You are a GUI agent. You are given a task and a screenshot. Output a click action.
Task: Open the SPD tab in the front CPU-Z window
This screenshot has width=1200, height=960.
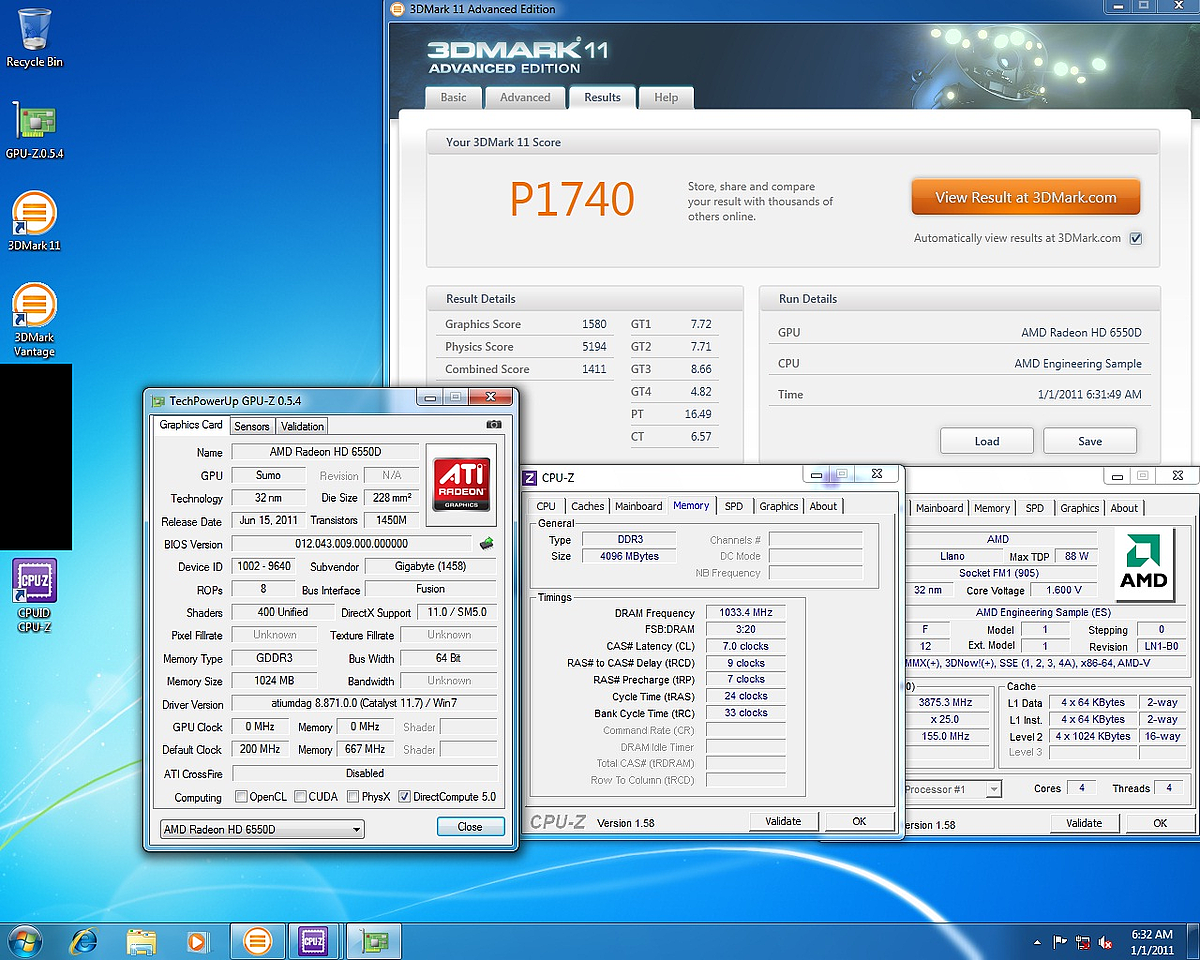734,506
